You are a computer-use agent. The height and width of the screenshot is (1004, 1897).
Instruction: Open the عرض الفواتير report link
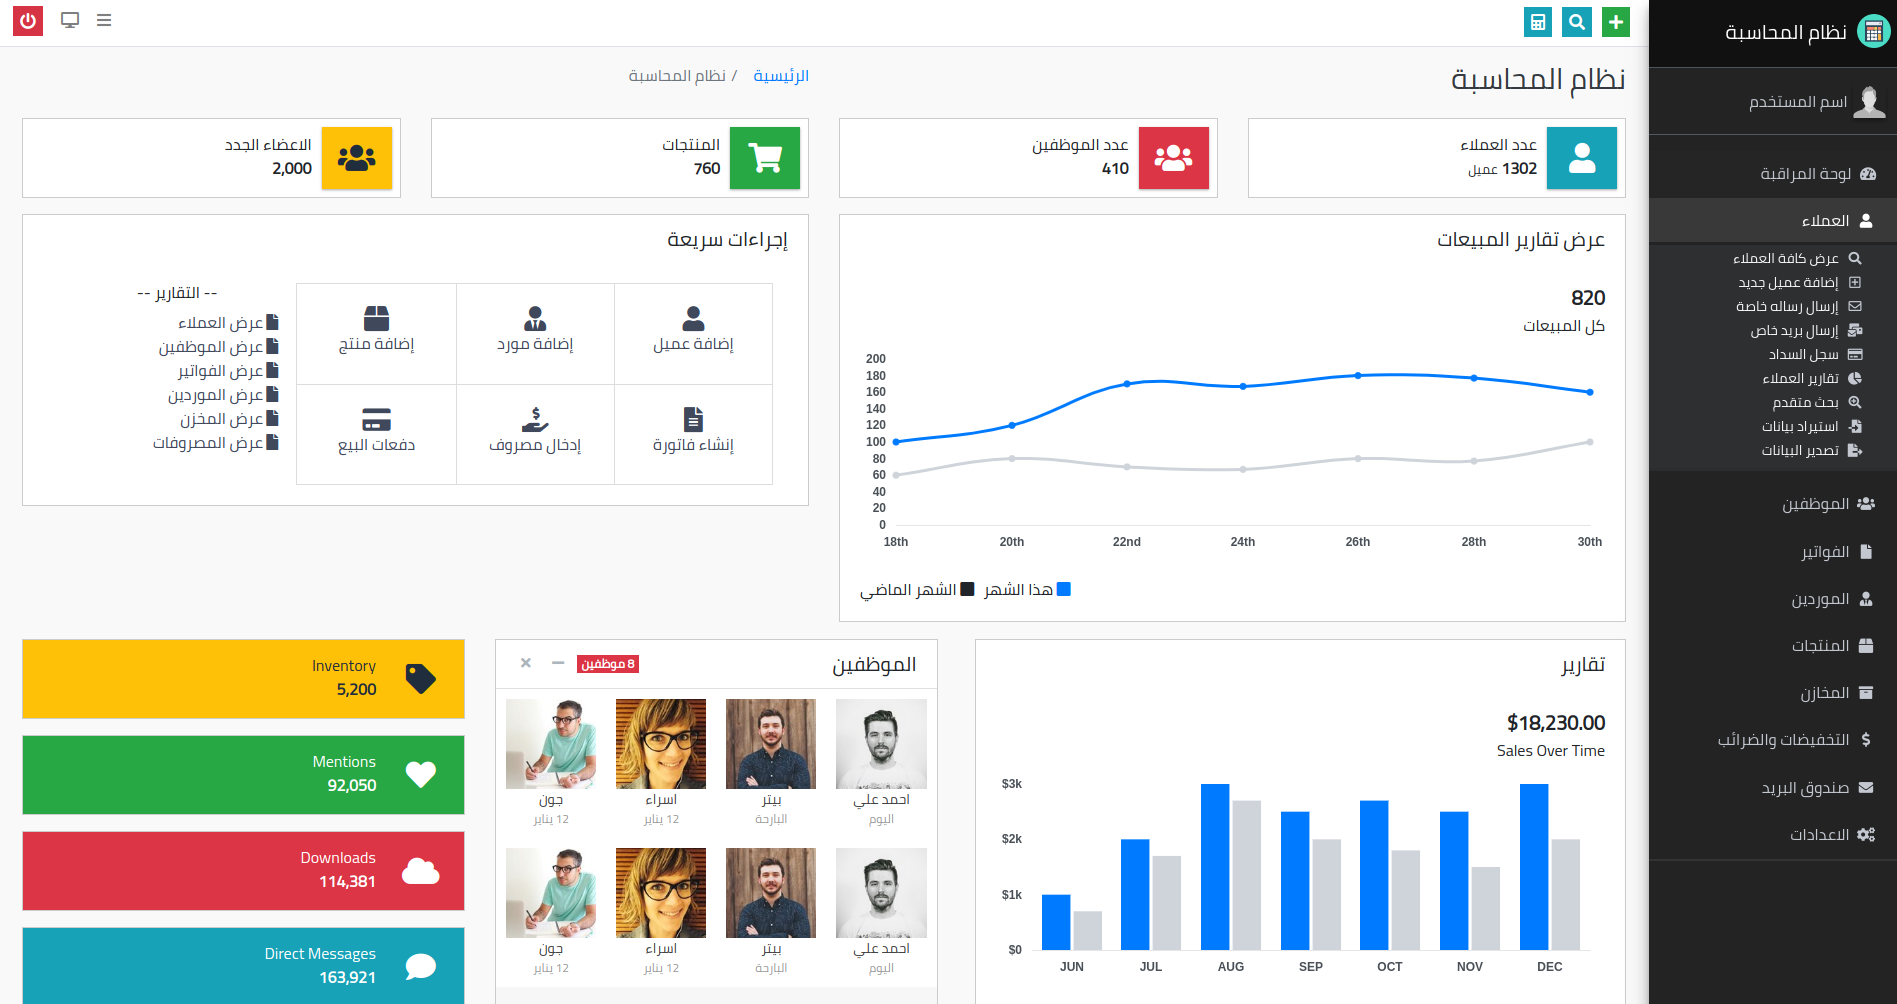tap(228, 371)
